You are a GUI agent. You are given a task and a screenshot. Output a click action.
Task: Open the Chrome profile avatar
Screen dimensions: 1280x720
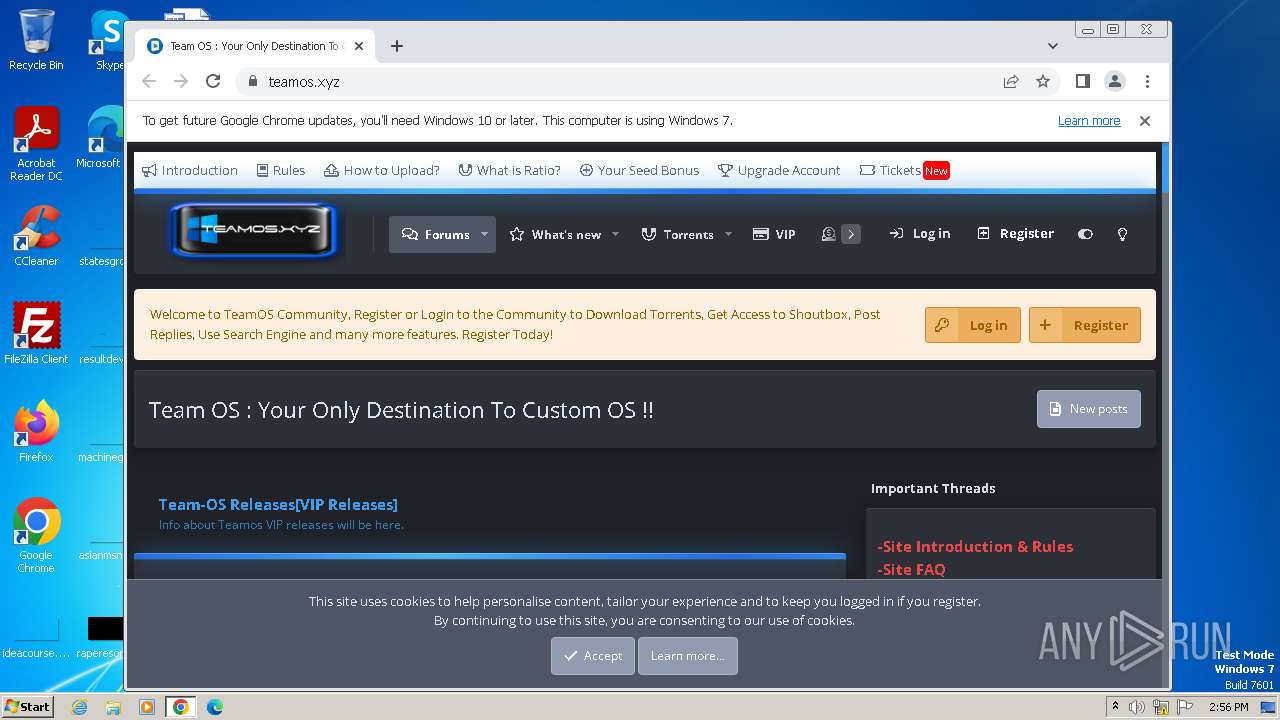coord(1115,81)
